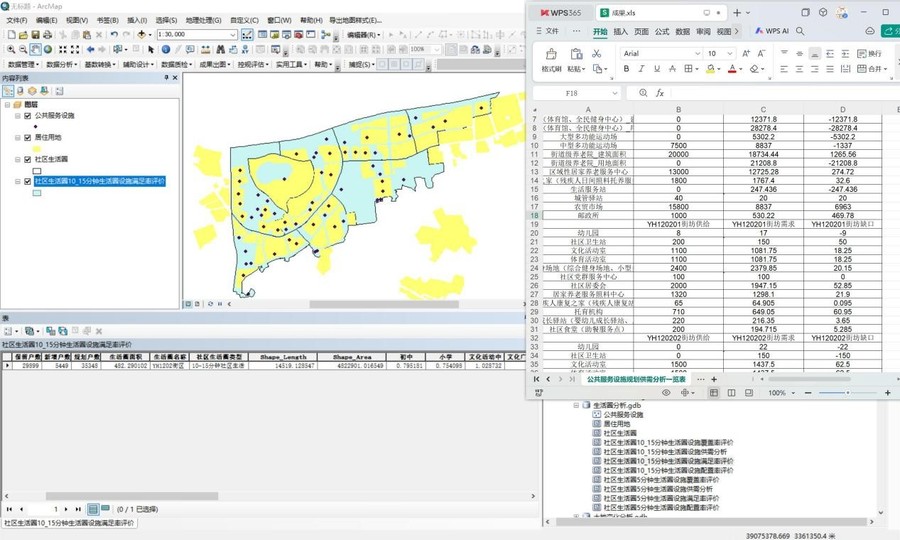Activate the Pan hand tool
This screenshot has width=900, height=540.
click(36, 50)
